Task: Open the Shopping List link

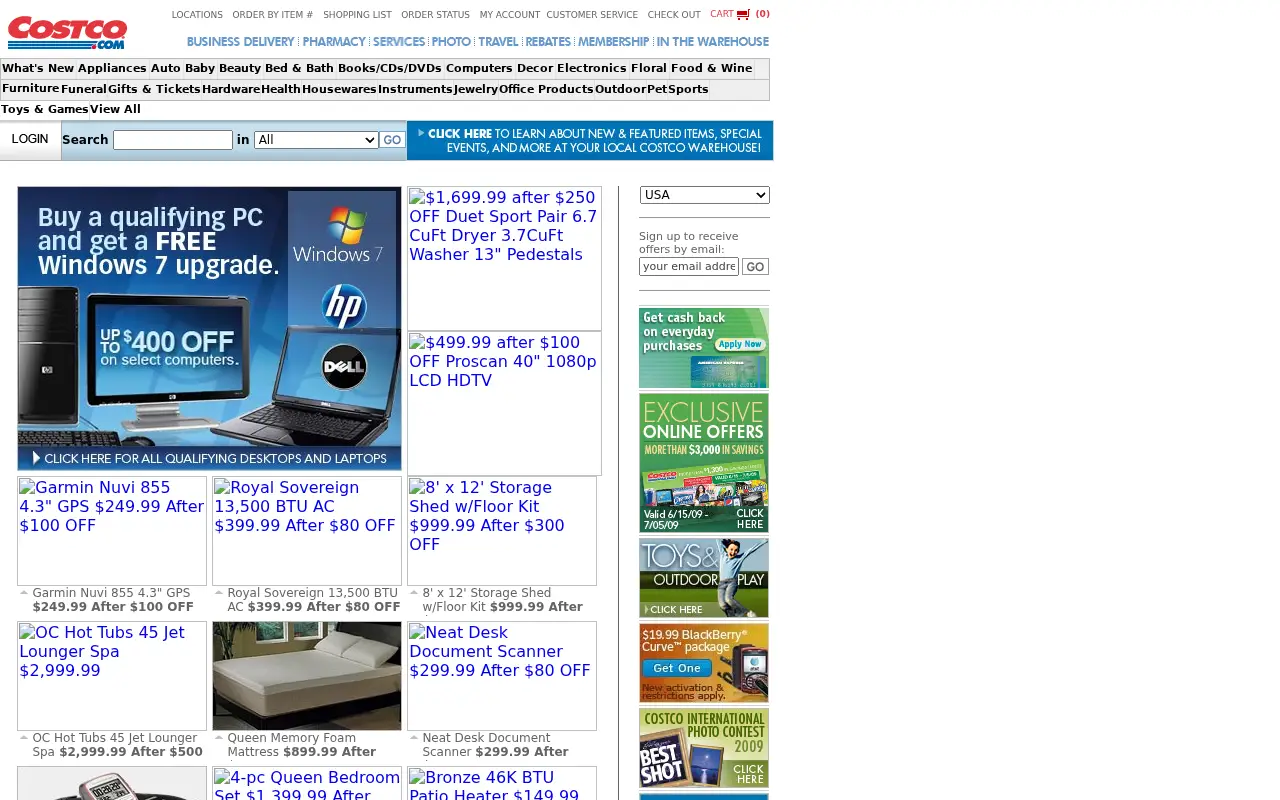Action: 357,15
